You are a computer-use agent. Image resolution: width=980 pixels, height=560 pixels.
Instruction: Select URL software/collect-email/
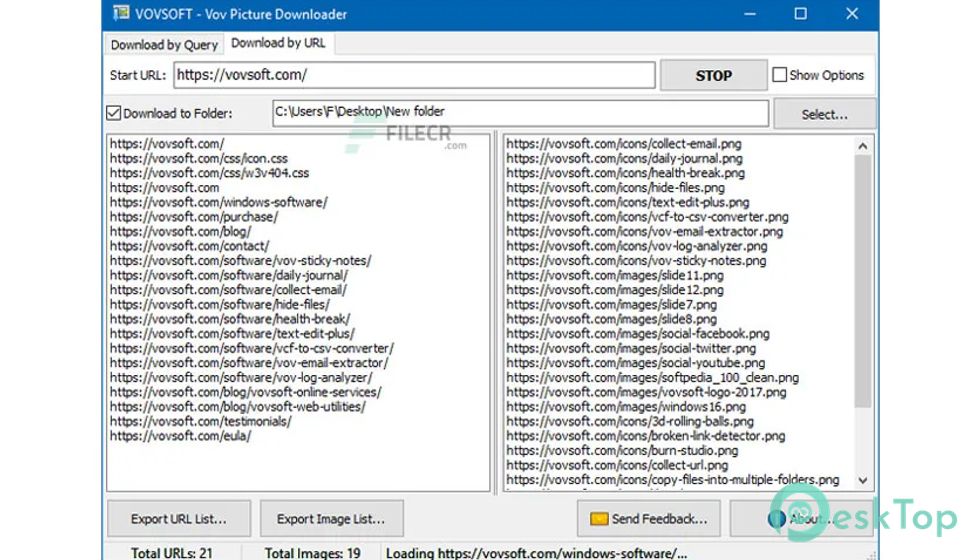pos(228,290)
